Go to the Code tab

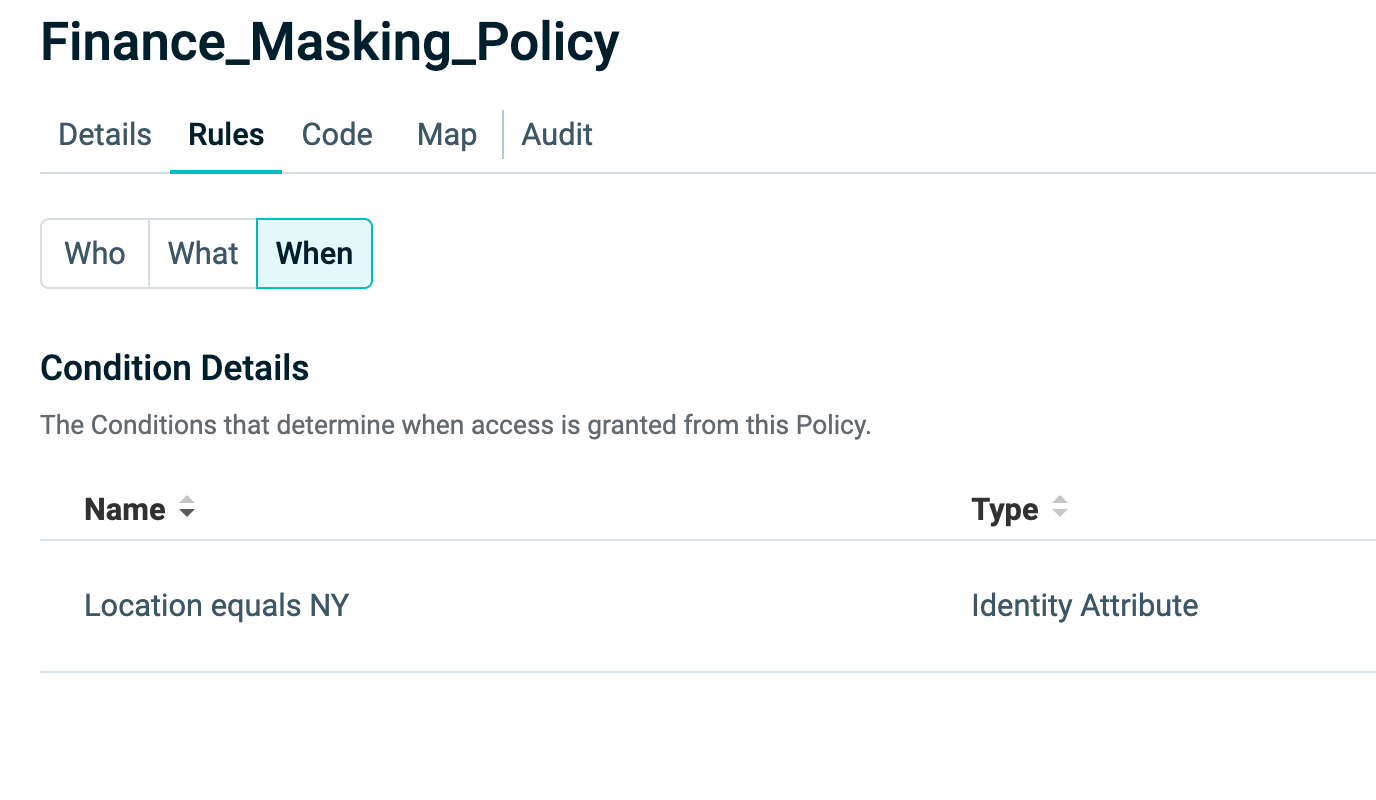(337, 135)
